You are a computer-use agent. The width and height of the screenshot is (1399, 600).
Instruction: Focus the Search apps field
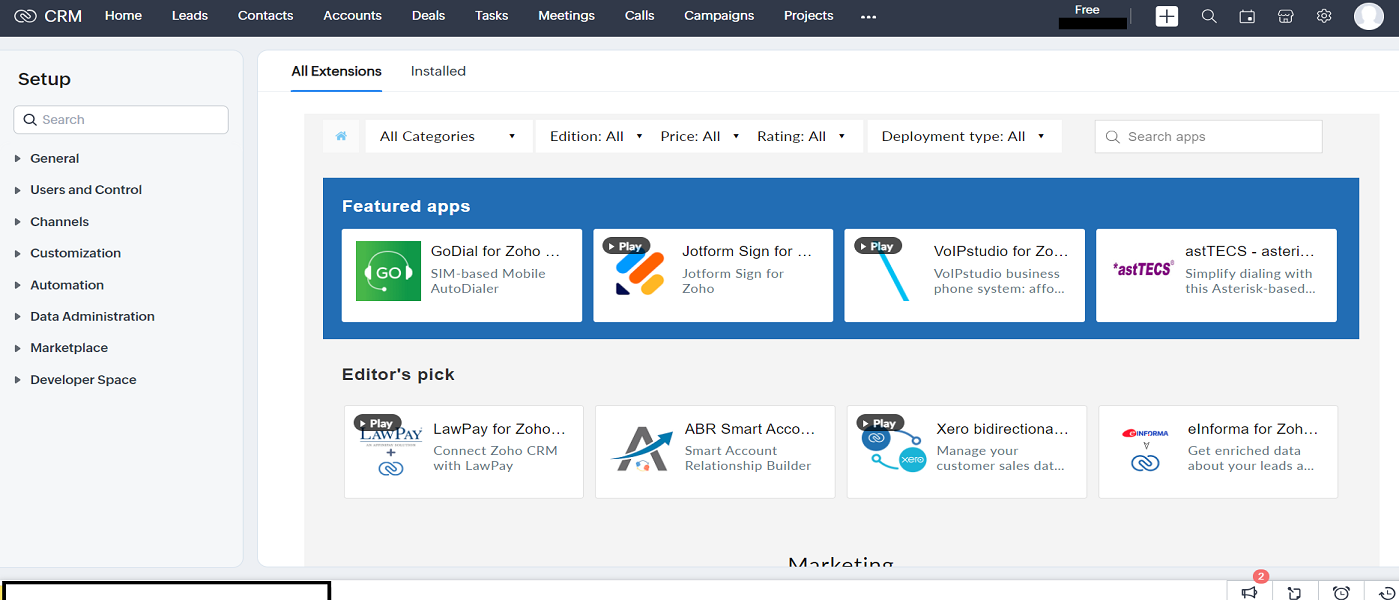[x=1208, y=137]
